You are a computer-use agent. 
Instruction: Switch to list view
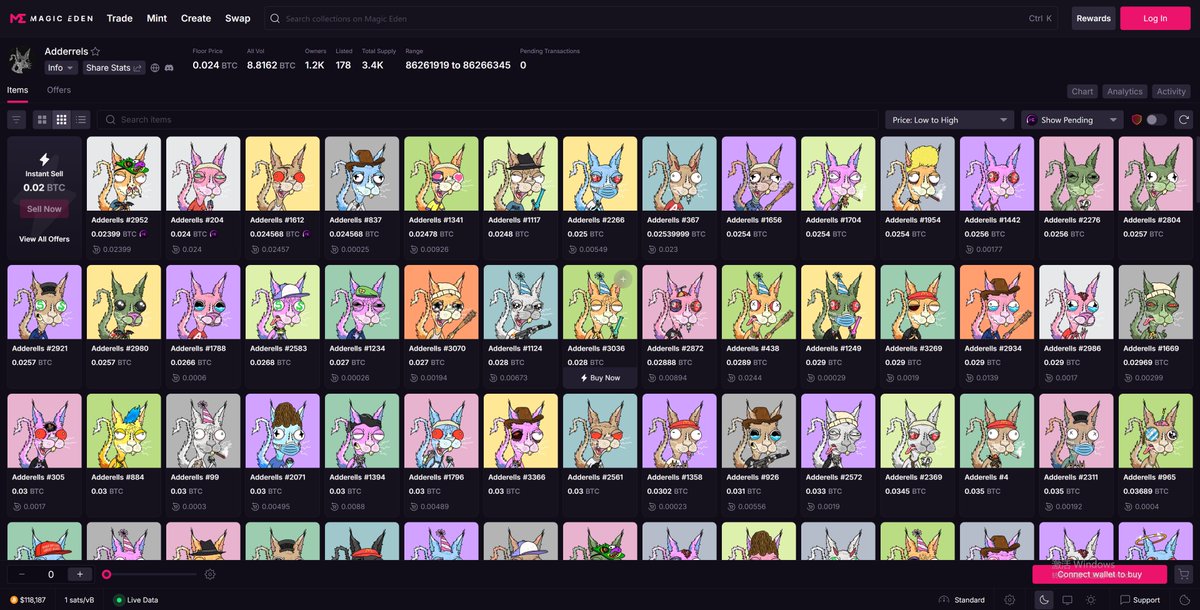tap(81, 119)
